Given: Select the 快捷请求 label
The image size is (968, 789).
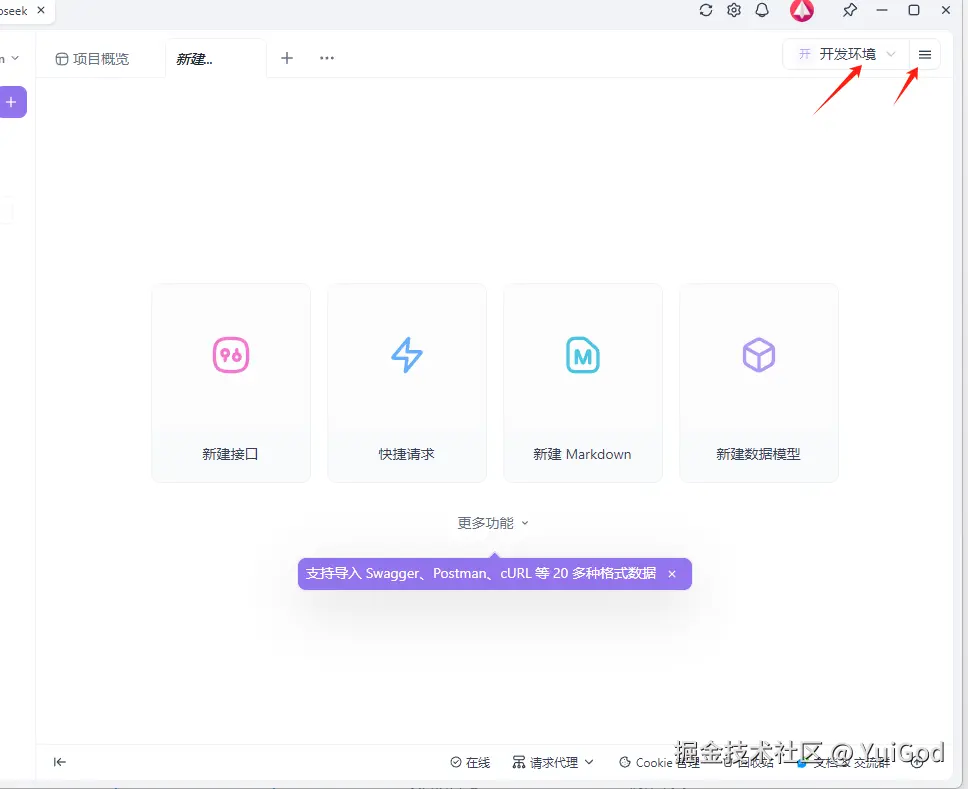Looking at the screenshot, I should point(407,454).
